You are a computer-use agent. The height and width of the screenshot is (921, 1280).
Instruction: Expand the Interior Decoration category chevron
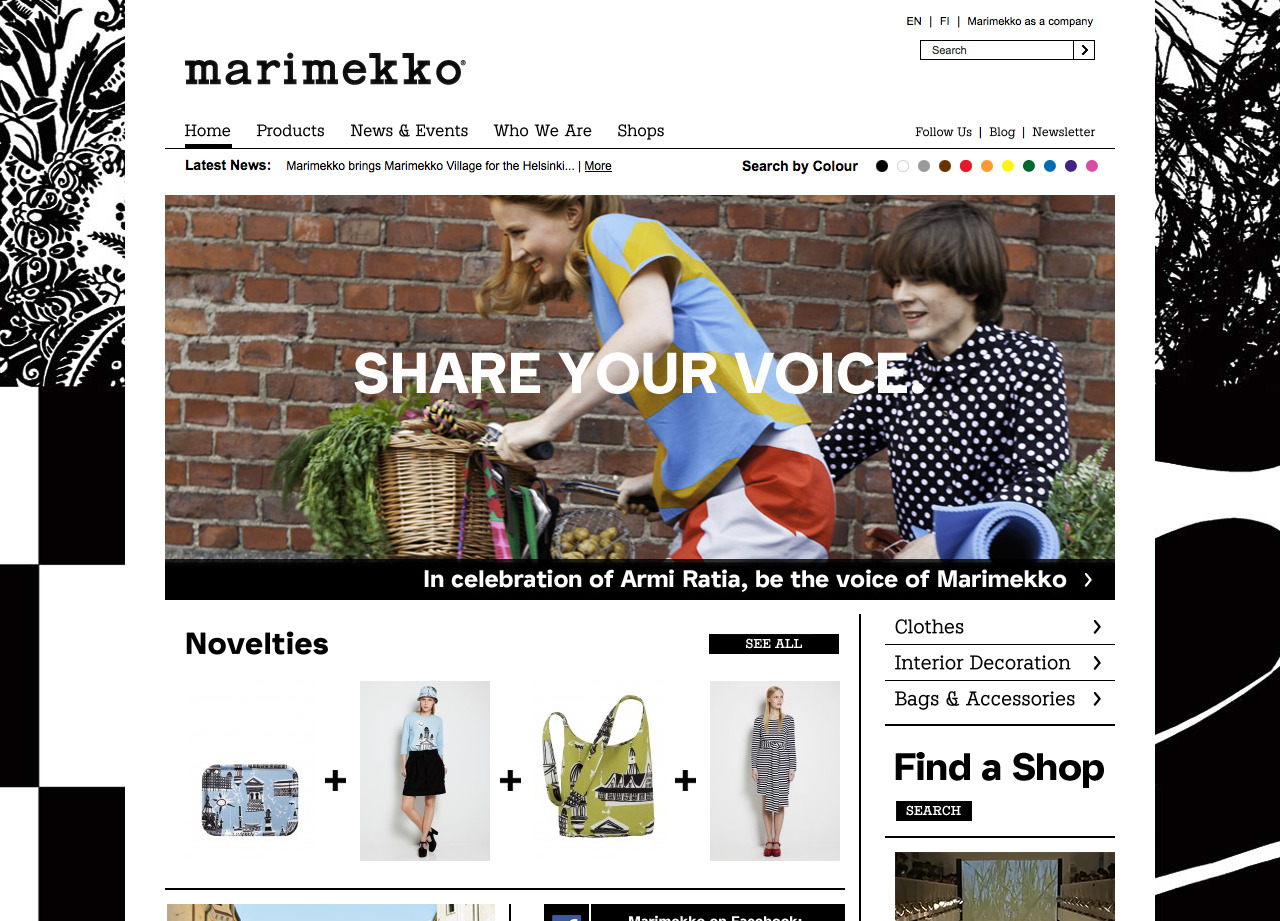tap(1097, 663)
